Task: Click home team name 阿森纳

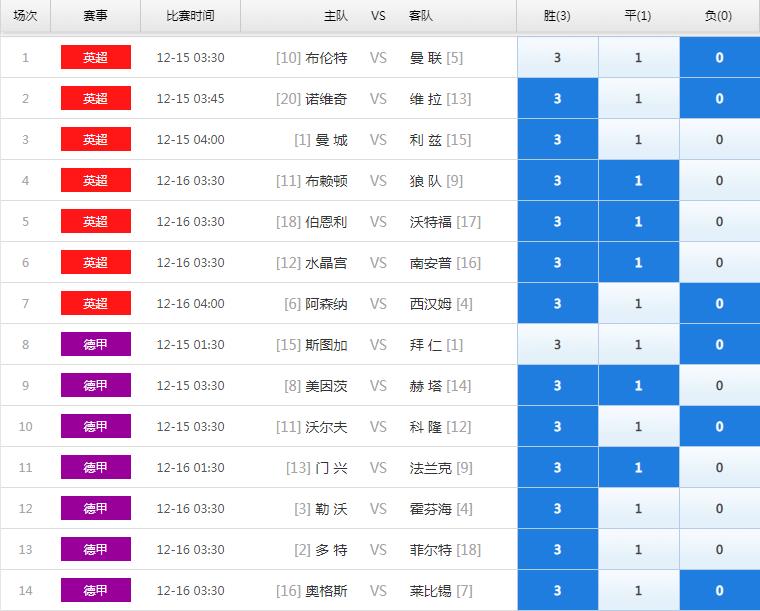Action: click(326, 304)
